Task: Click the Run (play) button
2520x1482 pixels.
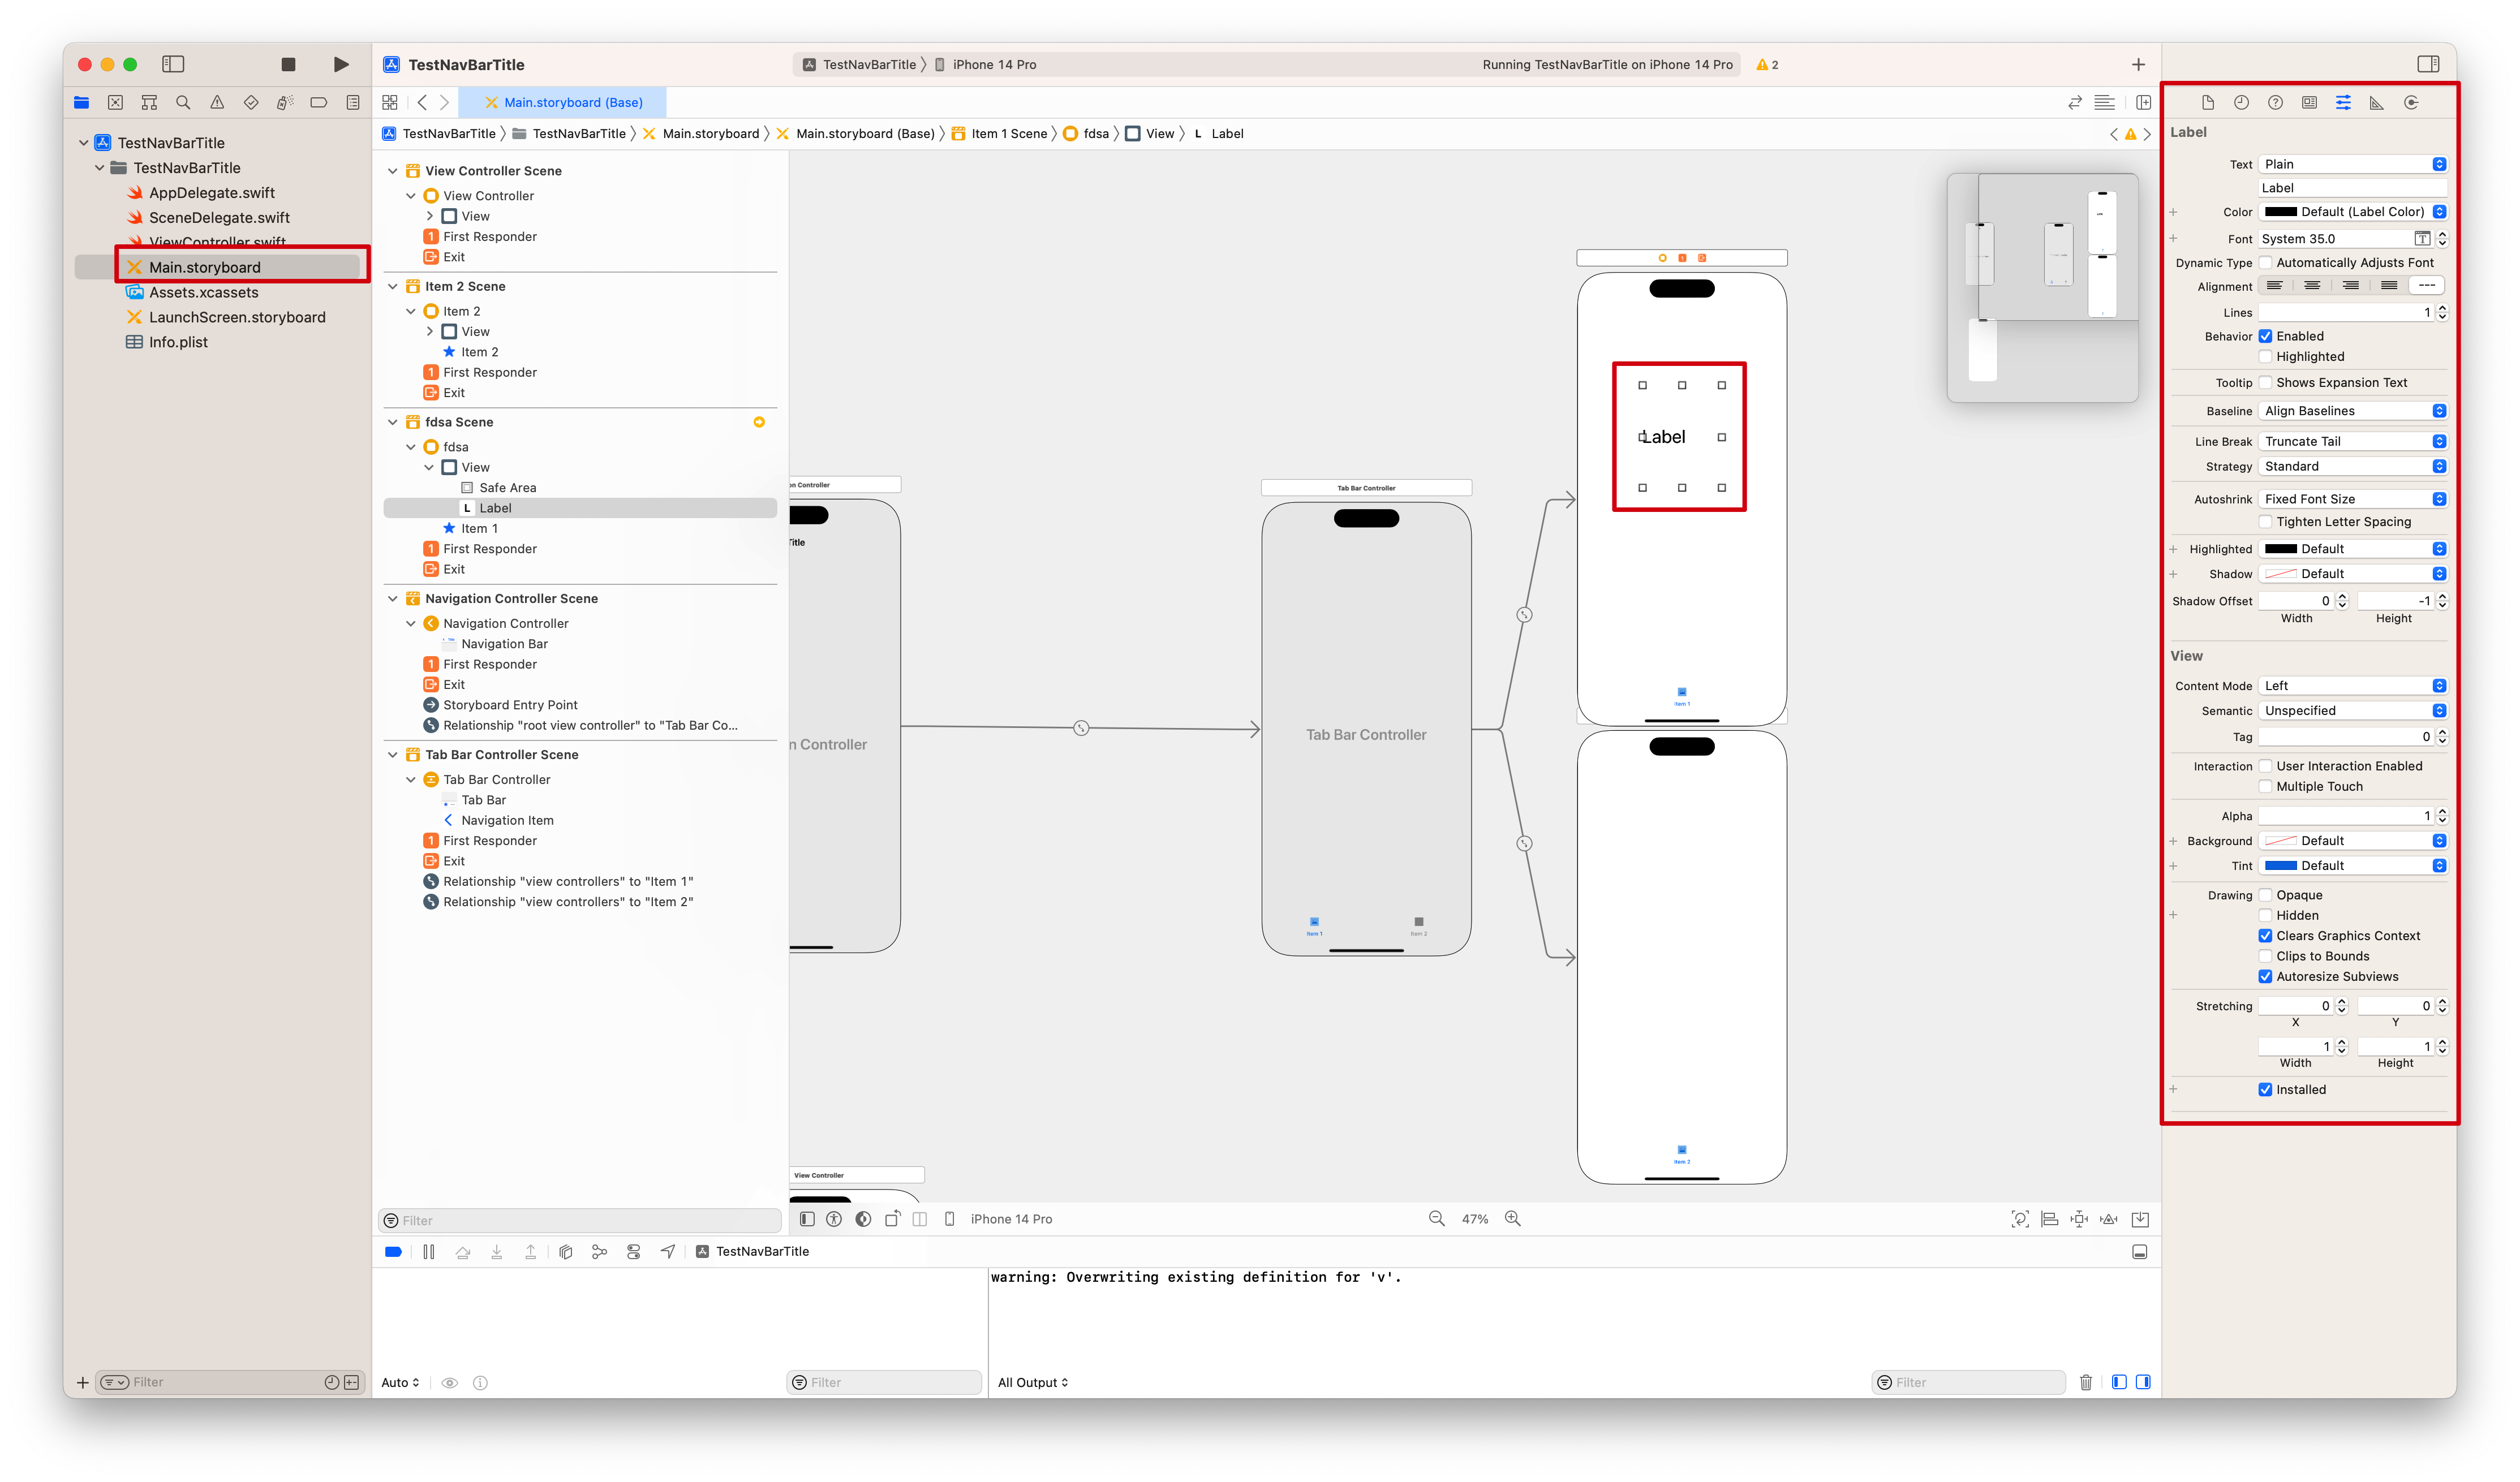Action: point(341,64)
